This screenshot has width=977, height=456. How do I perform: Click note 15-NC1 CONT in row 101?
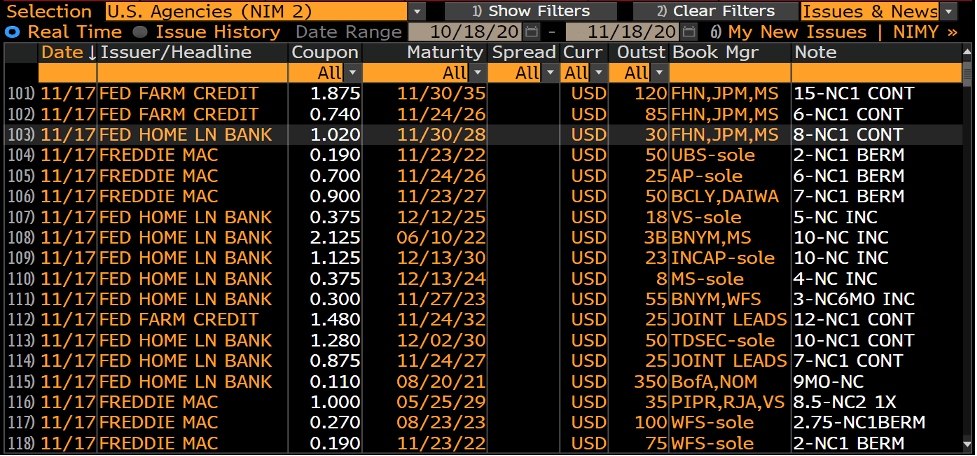point(854,93)
